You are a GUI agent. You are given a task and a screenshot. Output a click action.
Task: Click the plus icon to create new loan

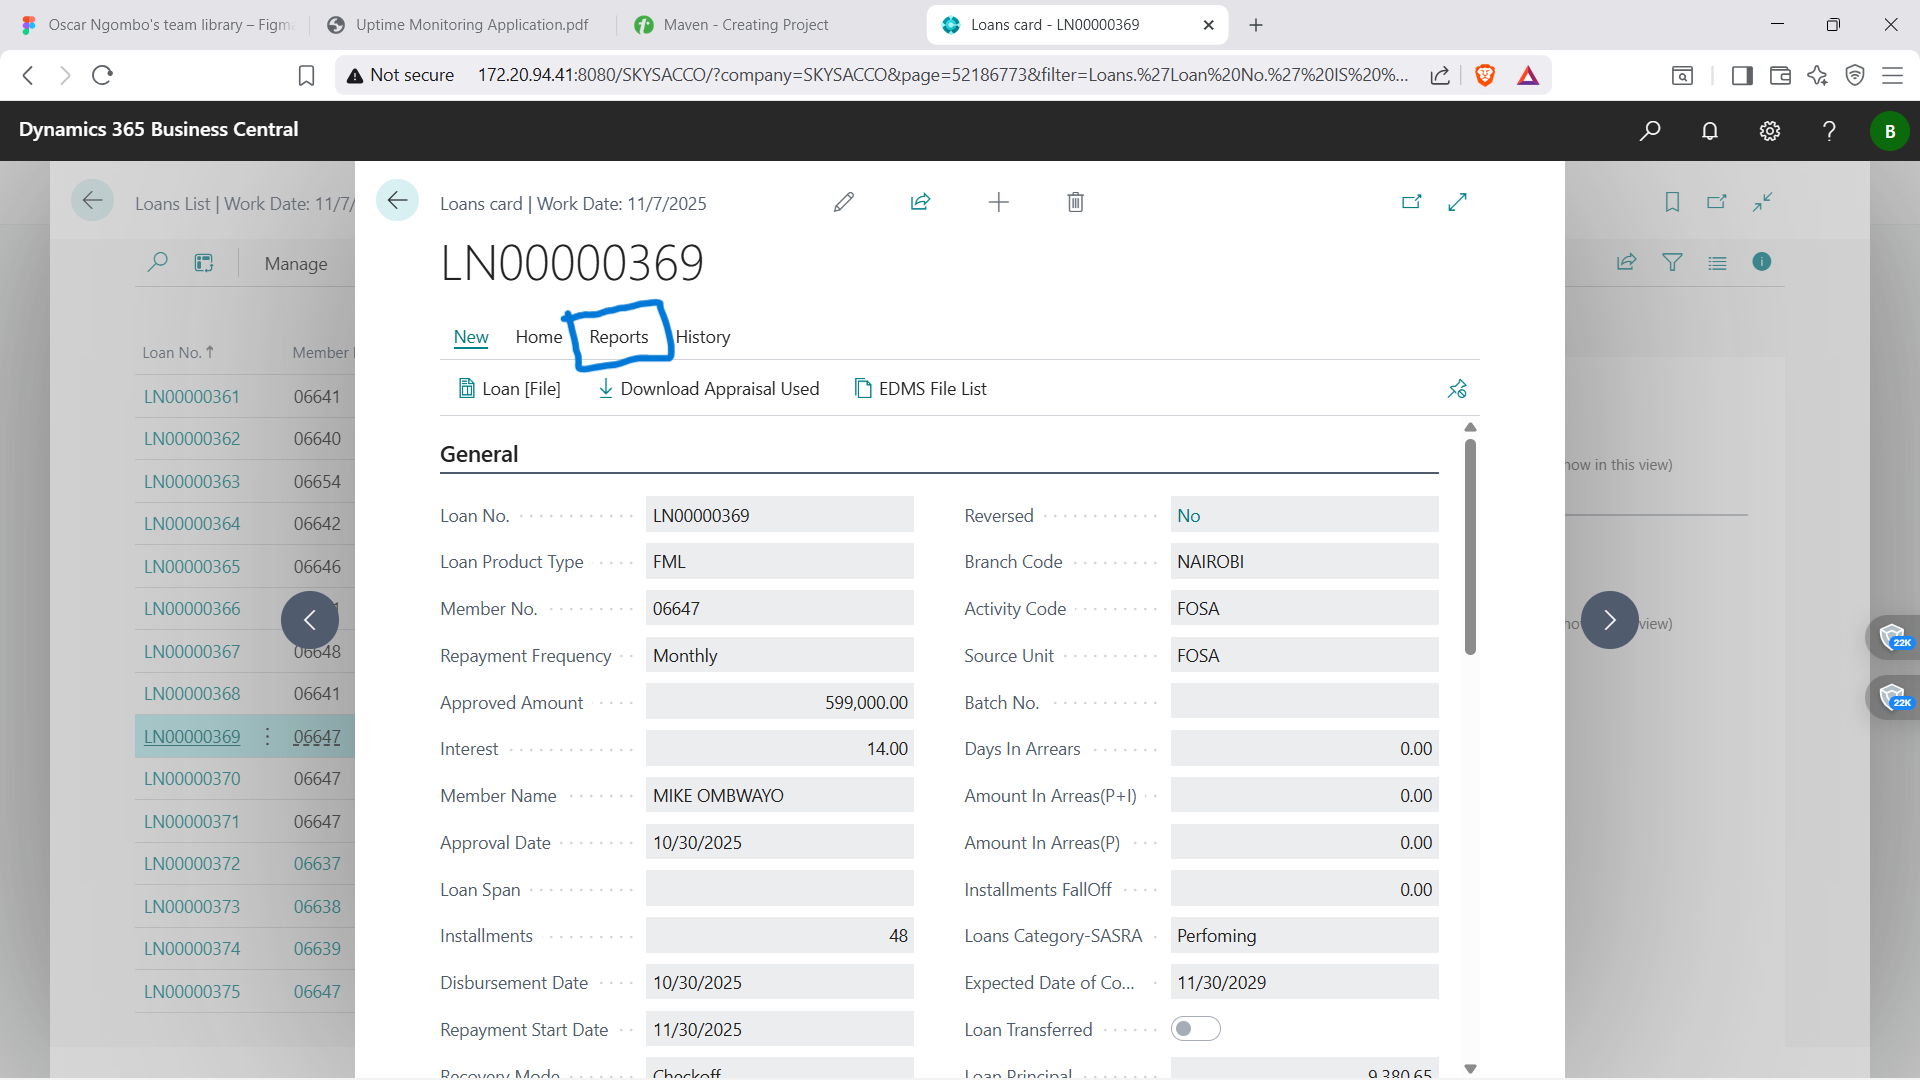(x=998, y=203)
